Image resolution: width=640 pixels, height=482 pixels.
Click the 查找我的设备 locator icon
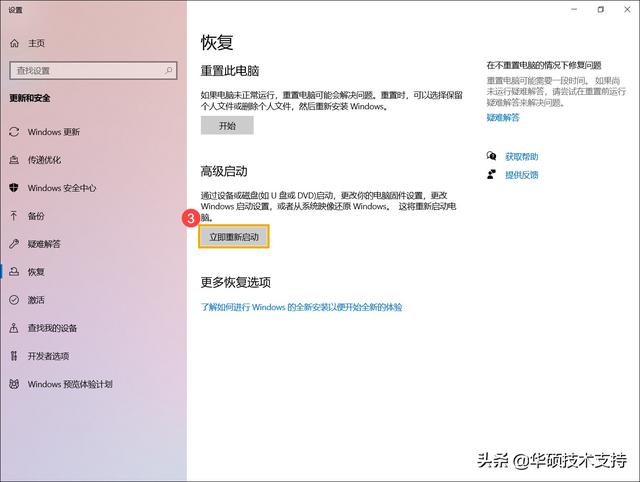pos(14,328)
